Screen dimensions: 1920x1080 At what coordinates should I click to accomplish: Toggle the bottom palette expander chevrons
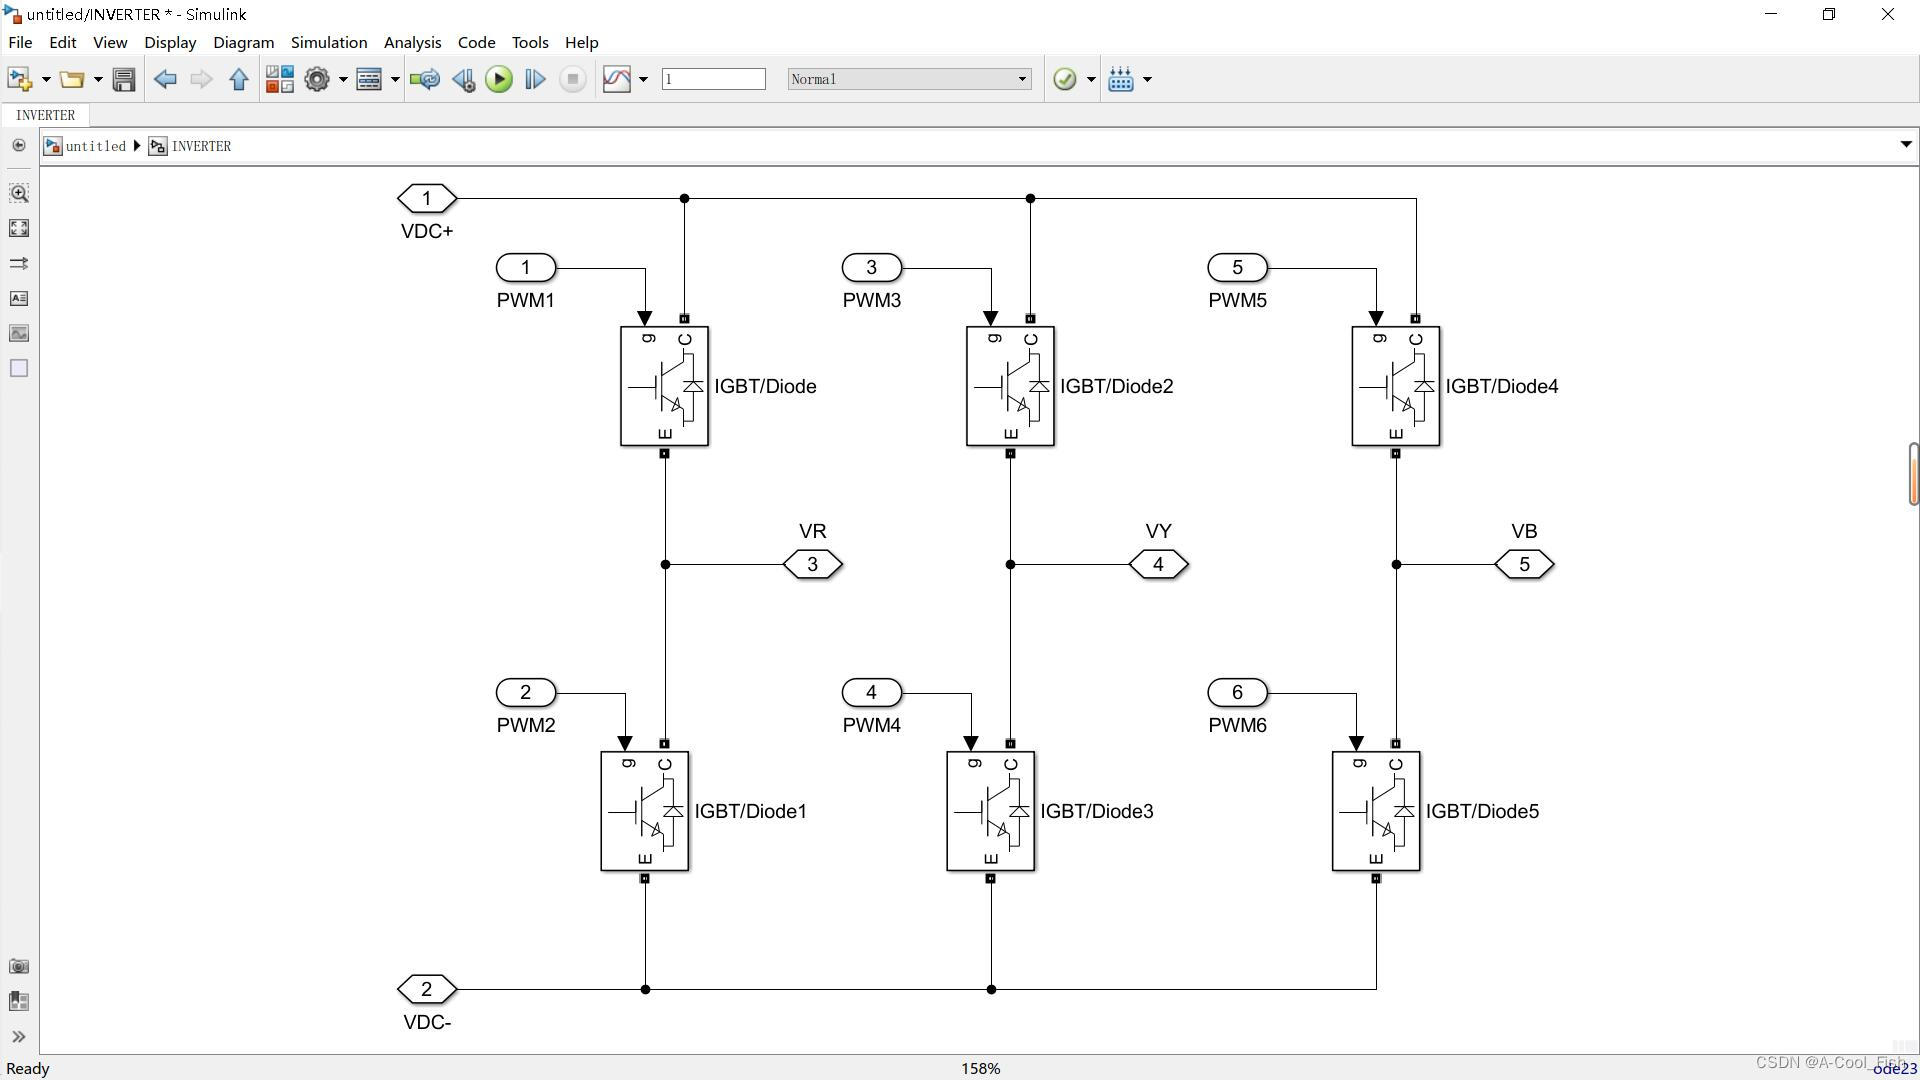[18, 1036]
